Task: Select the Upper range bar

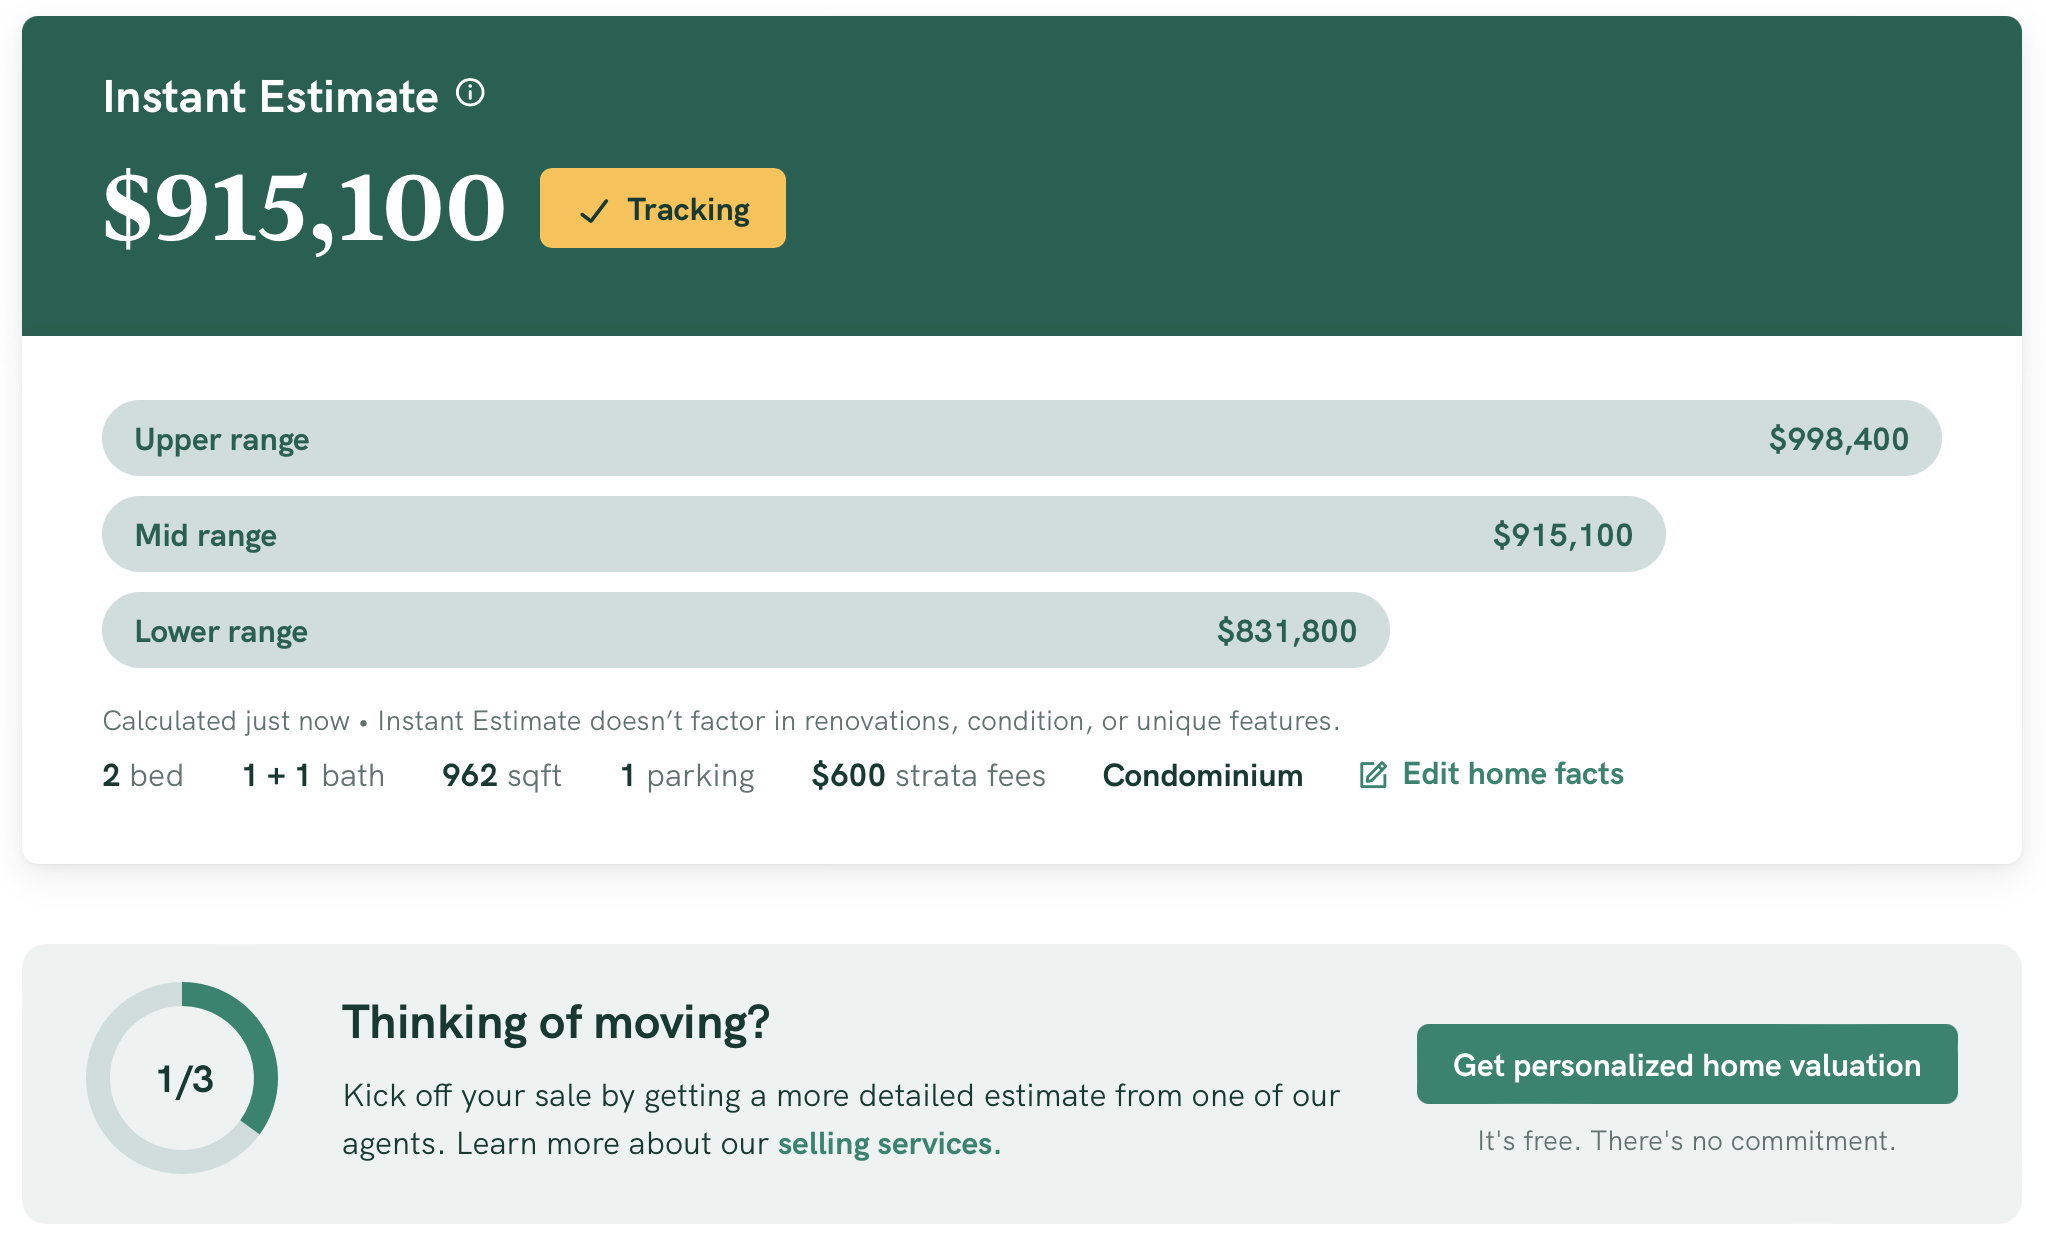Action: coord(1020,439)
